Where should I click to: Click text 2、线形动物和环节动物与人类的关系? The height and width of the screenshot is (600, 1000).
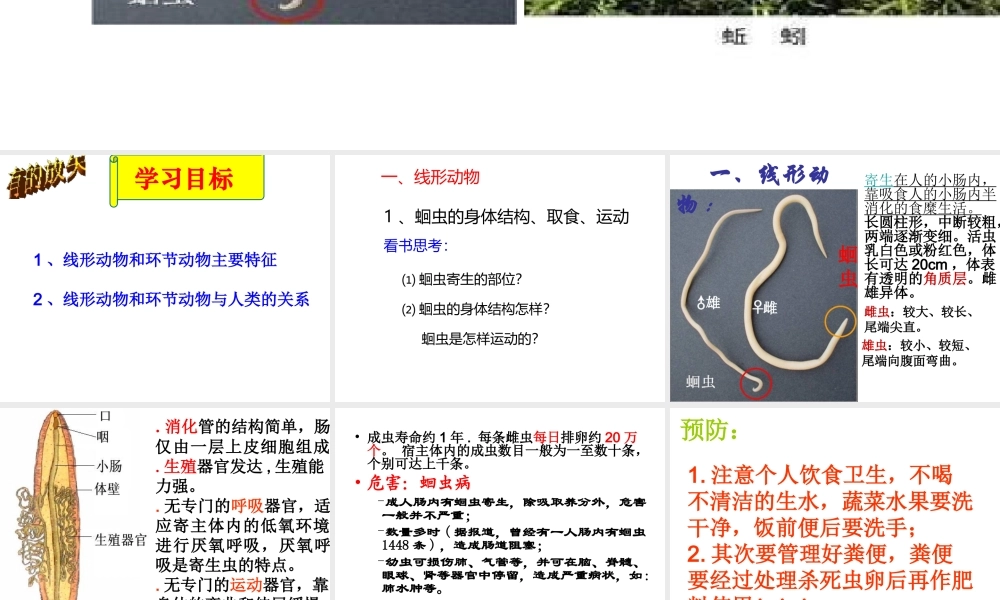coord(171,299)
